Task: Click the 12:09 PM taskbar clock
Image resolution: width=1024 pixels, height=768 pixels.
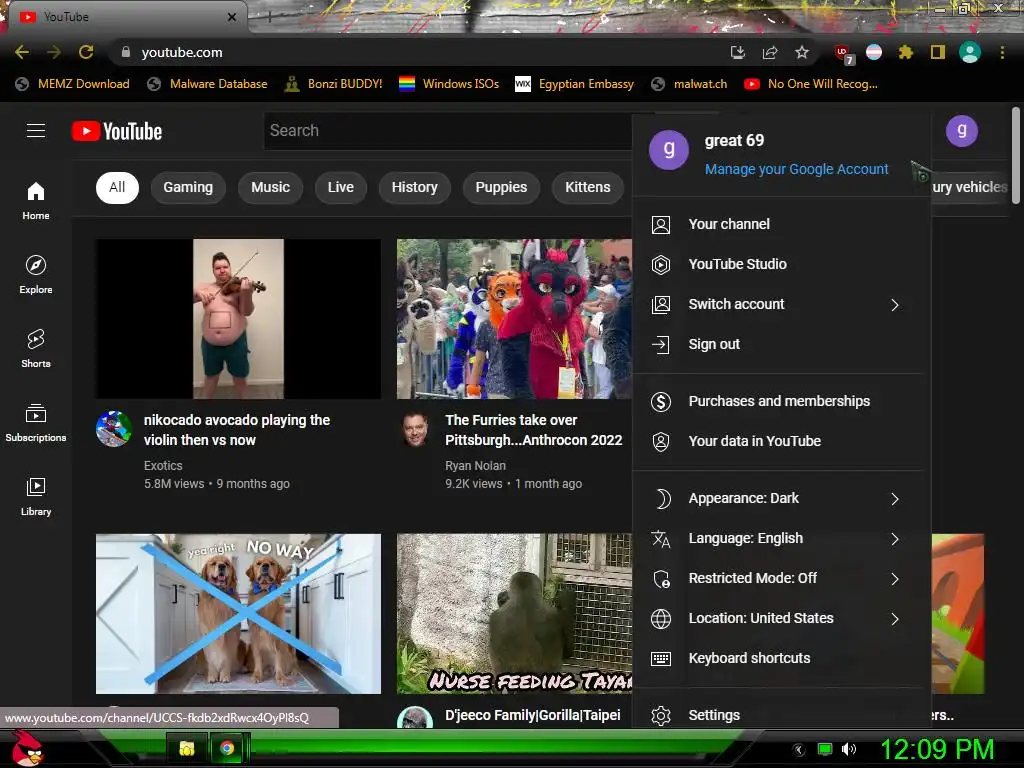Action: click(x=937, y=749)
